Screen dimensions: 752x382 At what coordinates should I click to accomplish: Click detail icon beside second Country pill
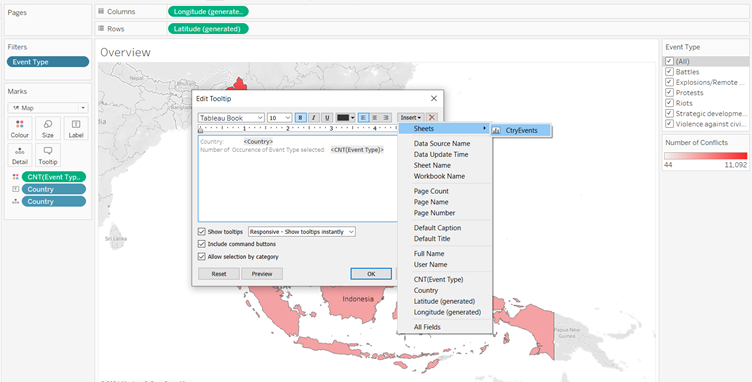pos(15,201)
